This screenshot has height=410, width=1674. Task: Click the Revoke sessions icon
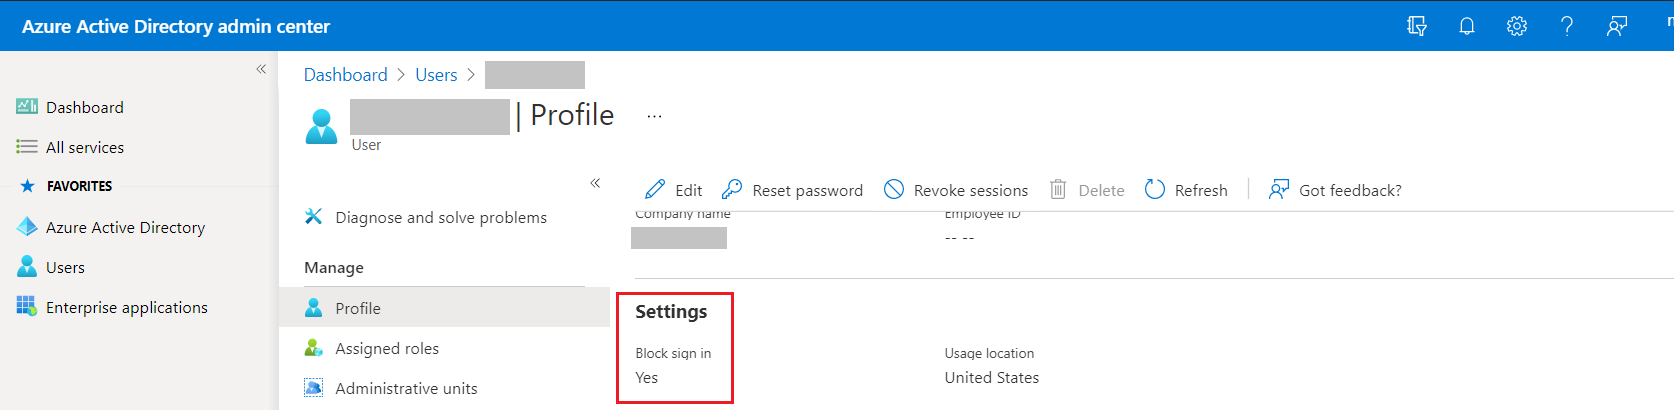point(894,190)
